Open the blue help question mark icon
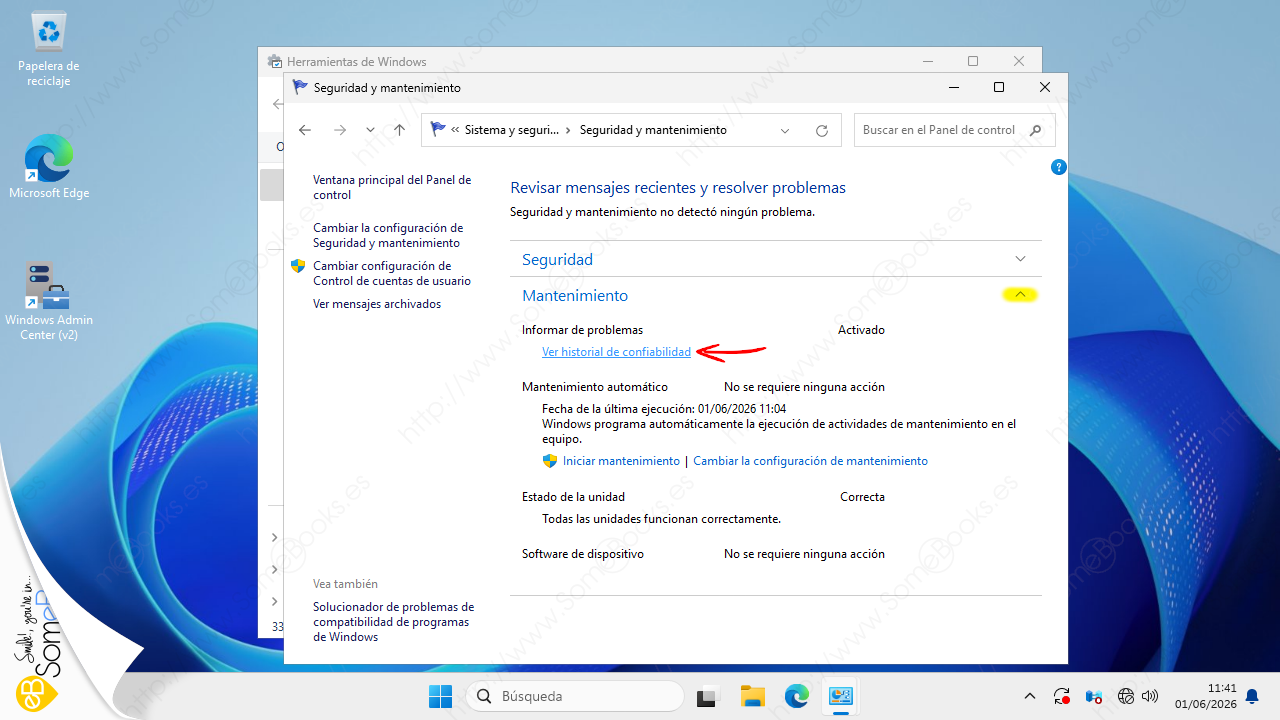The image size is (1280, 720). [x=1059, y=167]
